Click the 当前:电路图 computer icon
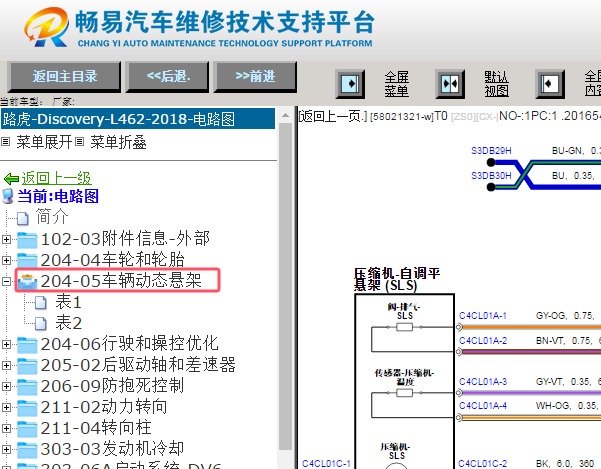 (8, 196)
